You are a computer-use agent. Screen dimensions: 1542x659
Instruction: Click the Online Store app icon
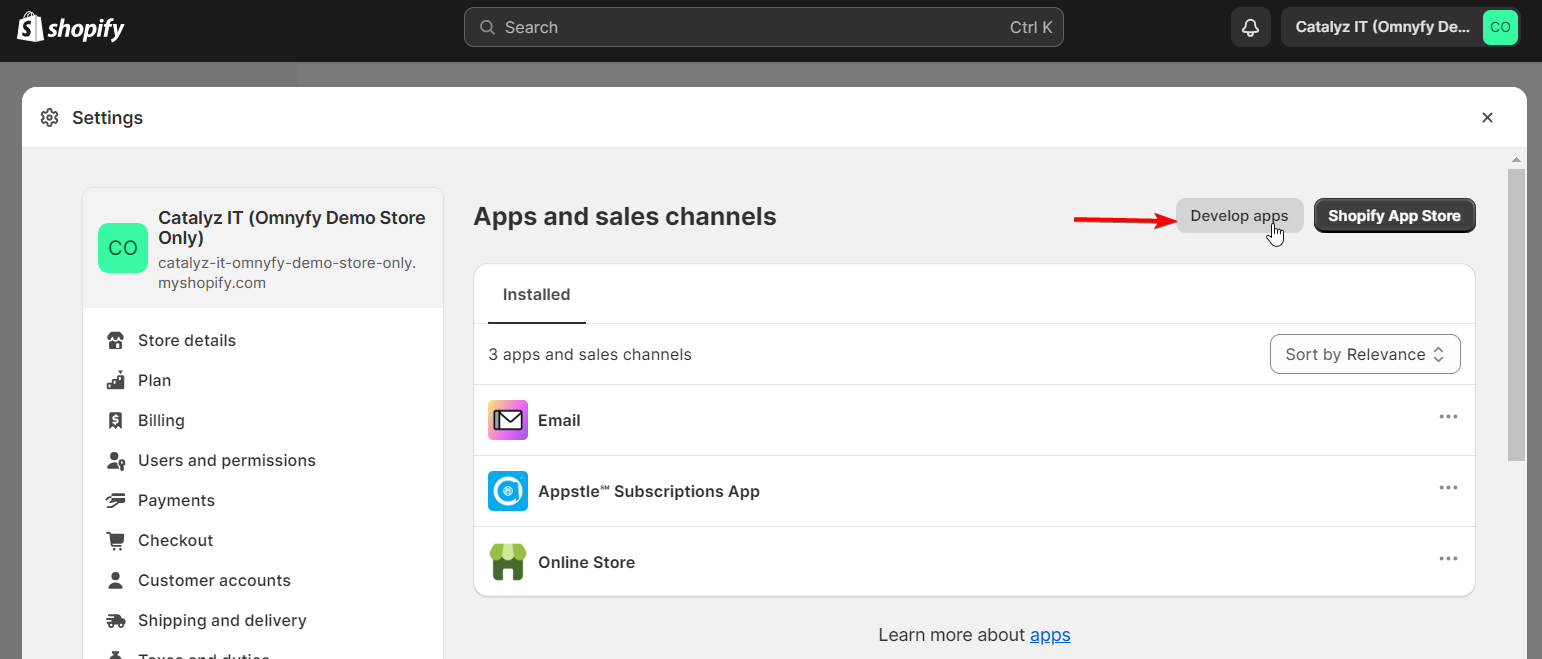click(508, 562)
